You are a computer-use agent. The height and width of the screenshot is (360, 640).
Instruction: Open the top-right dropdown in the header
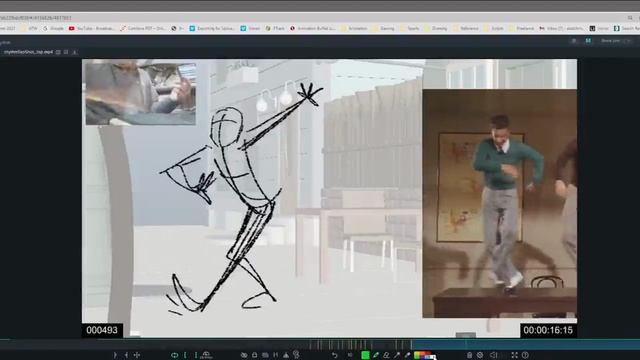[616, 41]
